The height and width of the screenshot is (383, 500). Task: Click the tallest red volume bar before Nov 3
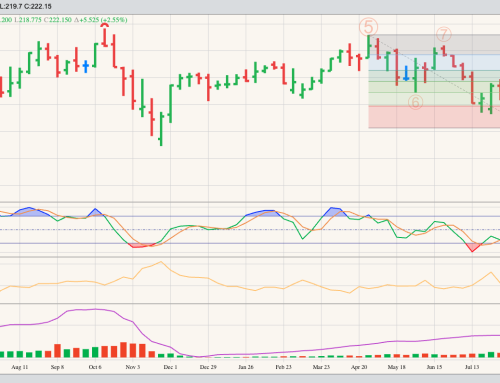pos(123,350)
